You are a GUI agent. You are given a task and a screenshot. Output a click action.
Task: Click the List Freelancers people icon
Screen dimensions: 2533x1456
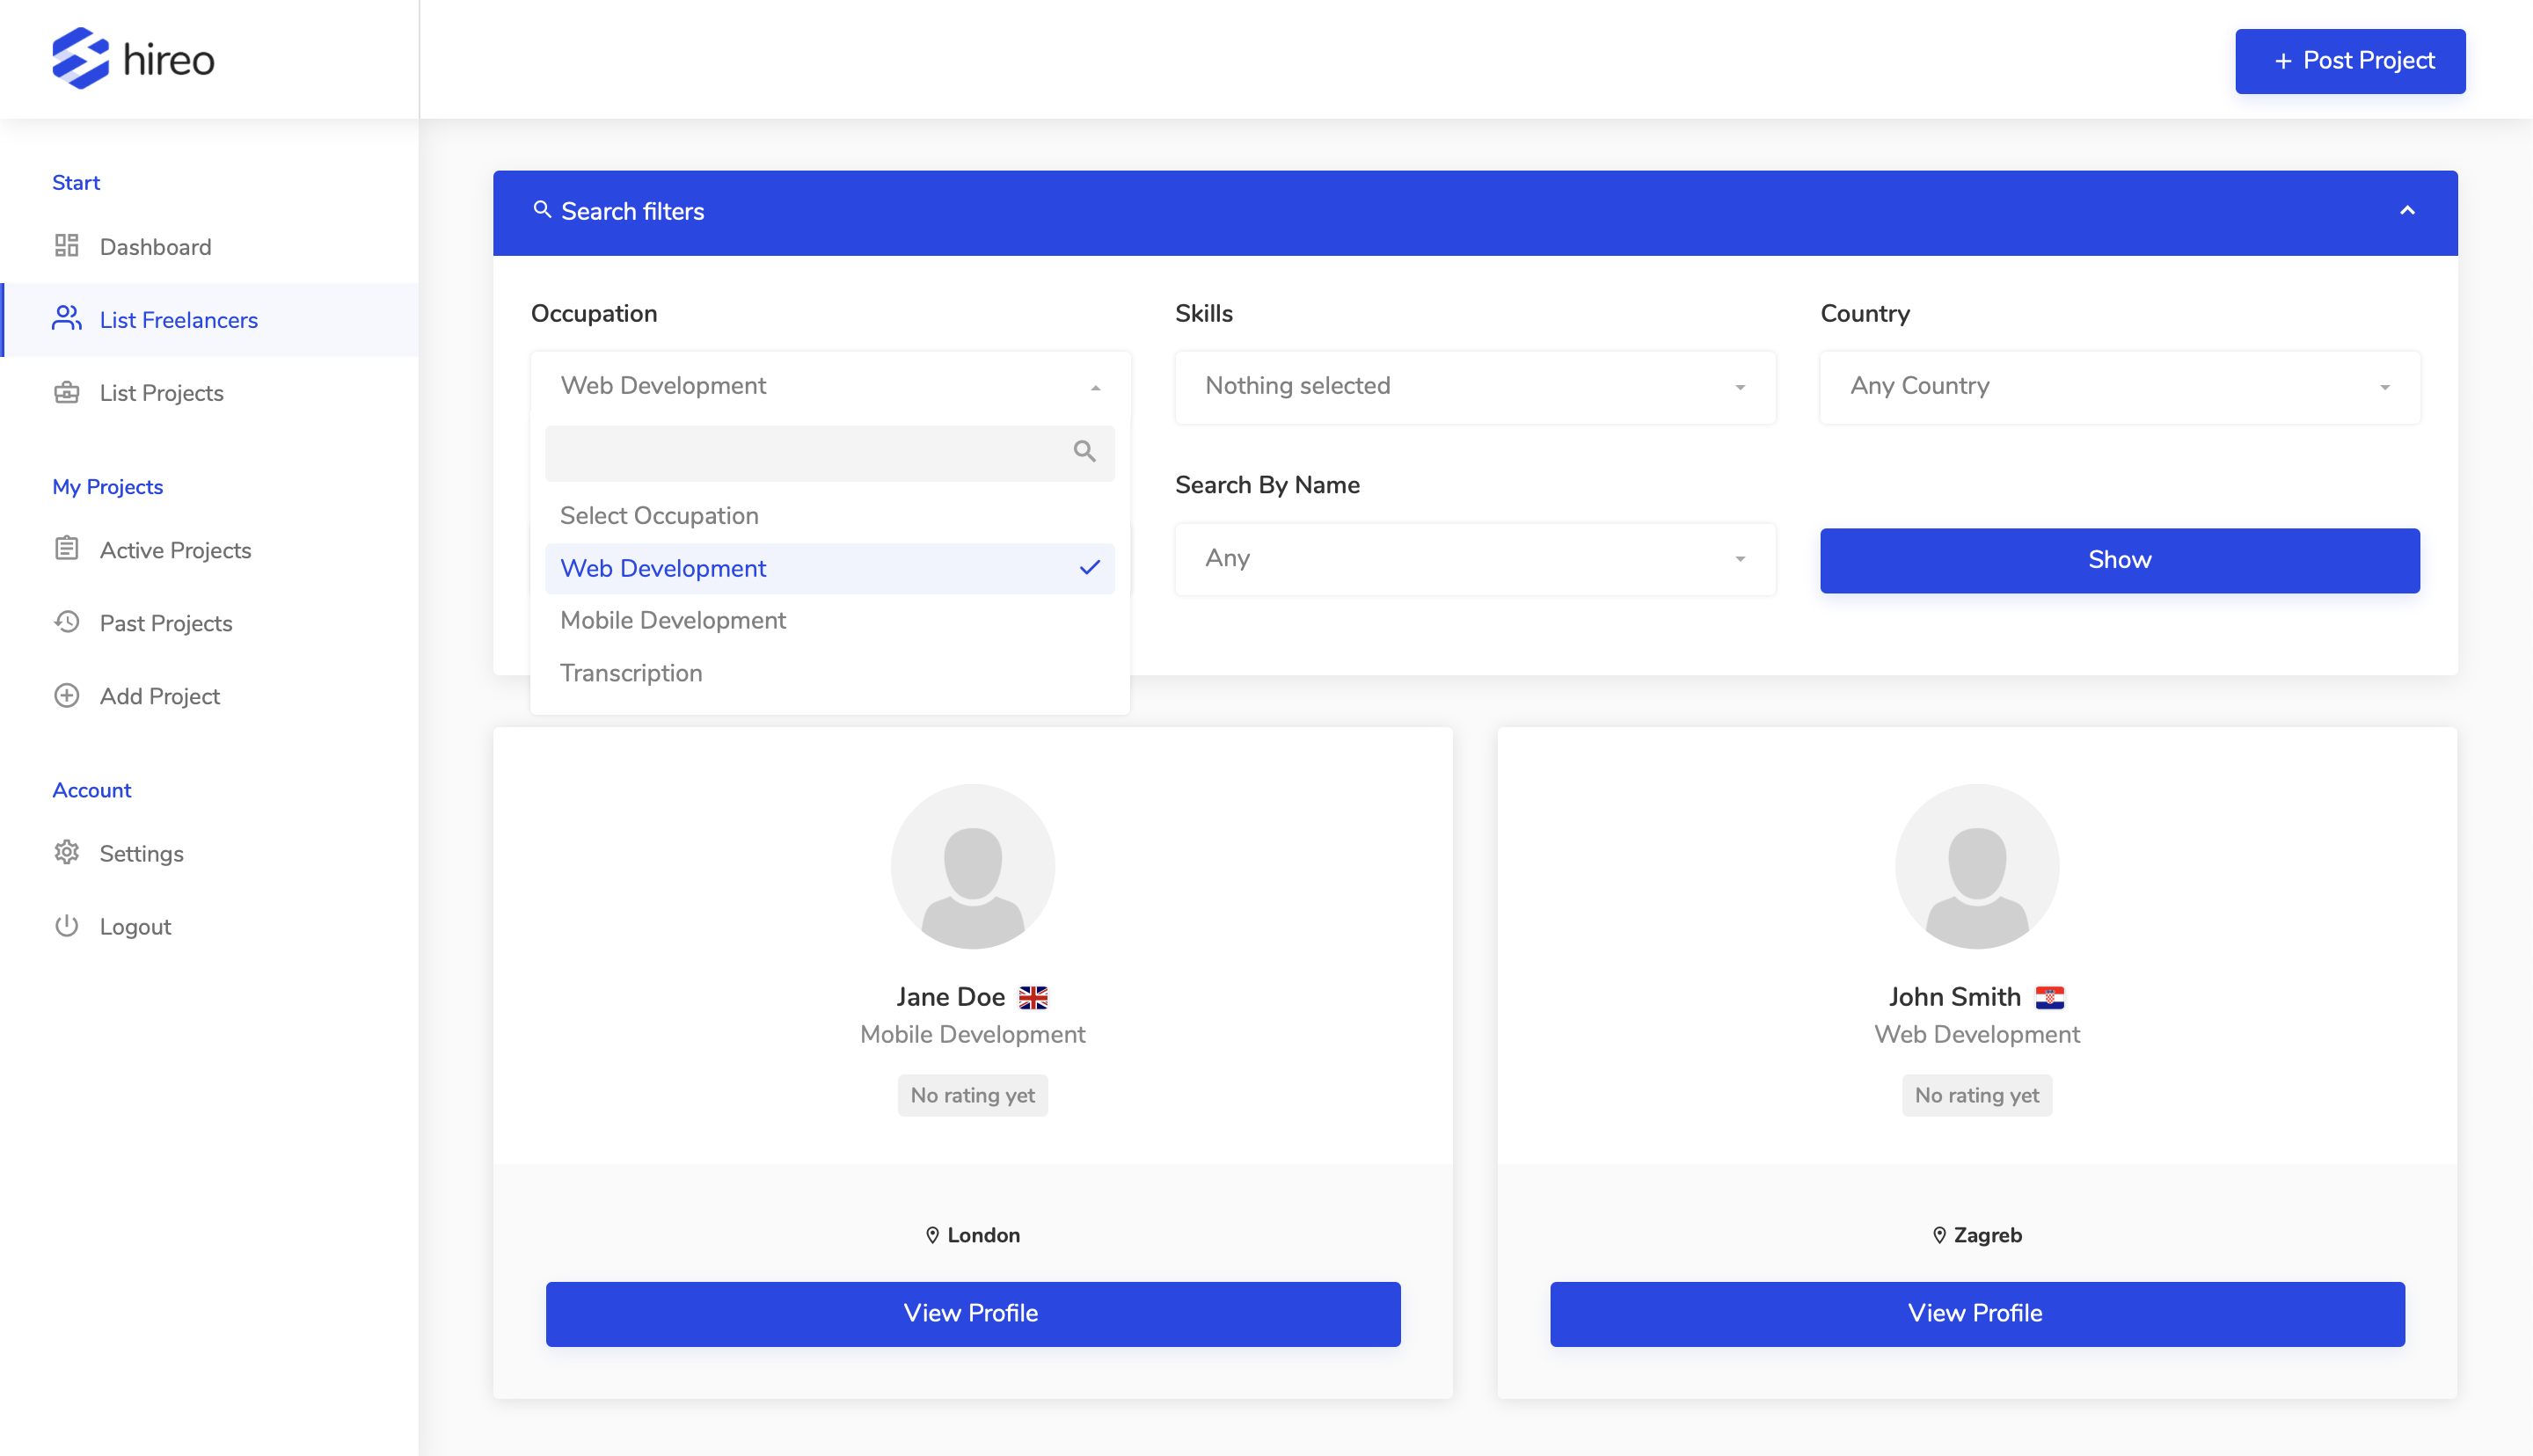pyautogui.click(x=67, y=319)
